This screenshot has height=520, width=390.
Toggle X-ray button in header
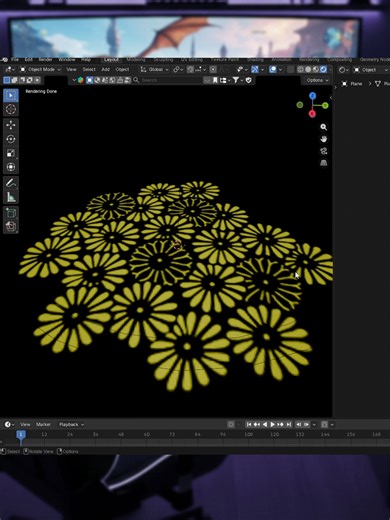pos(291,69)
